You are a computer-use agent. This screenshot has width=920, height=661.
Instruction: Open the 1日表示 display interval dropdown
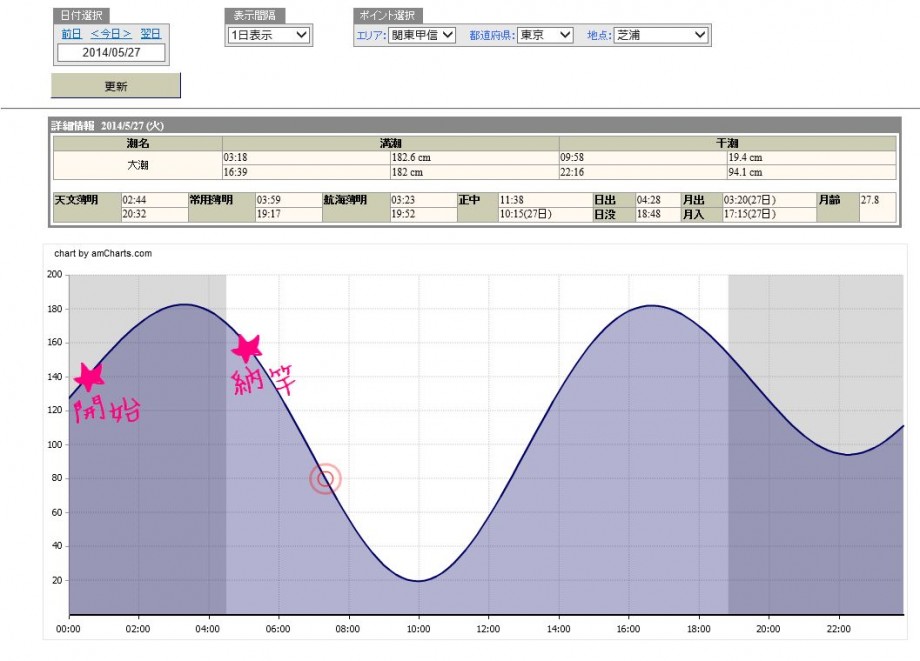tap(269, 35)
